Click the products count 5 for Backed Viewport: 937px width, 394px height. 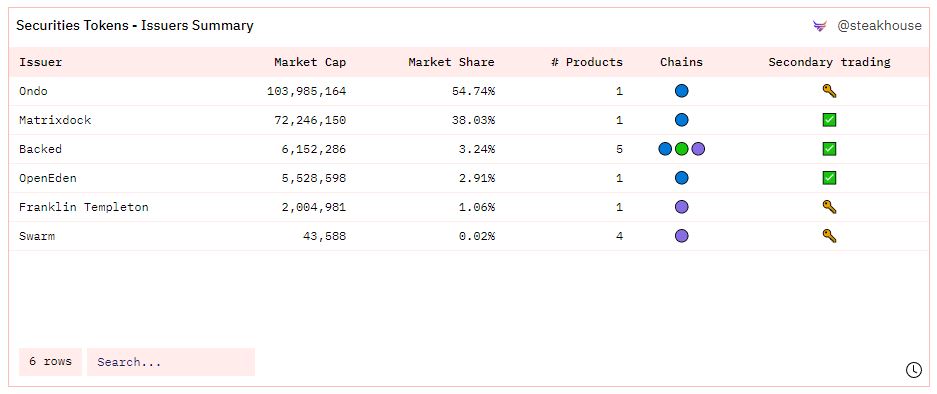pos(619,149)
